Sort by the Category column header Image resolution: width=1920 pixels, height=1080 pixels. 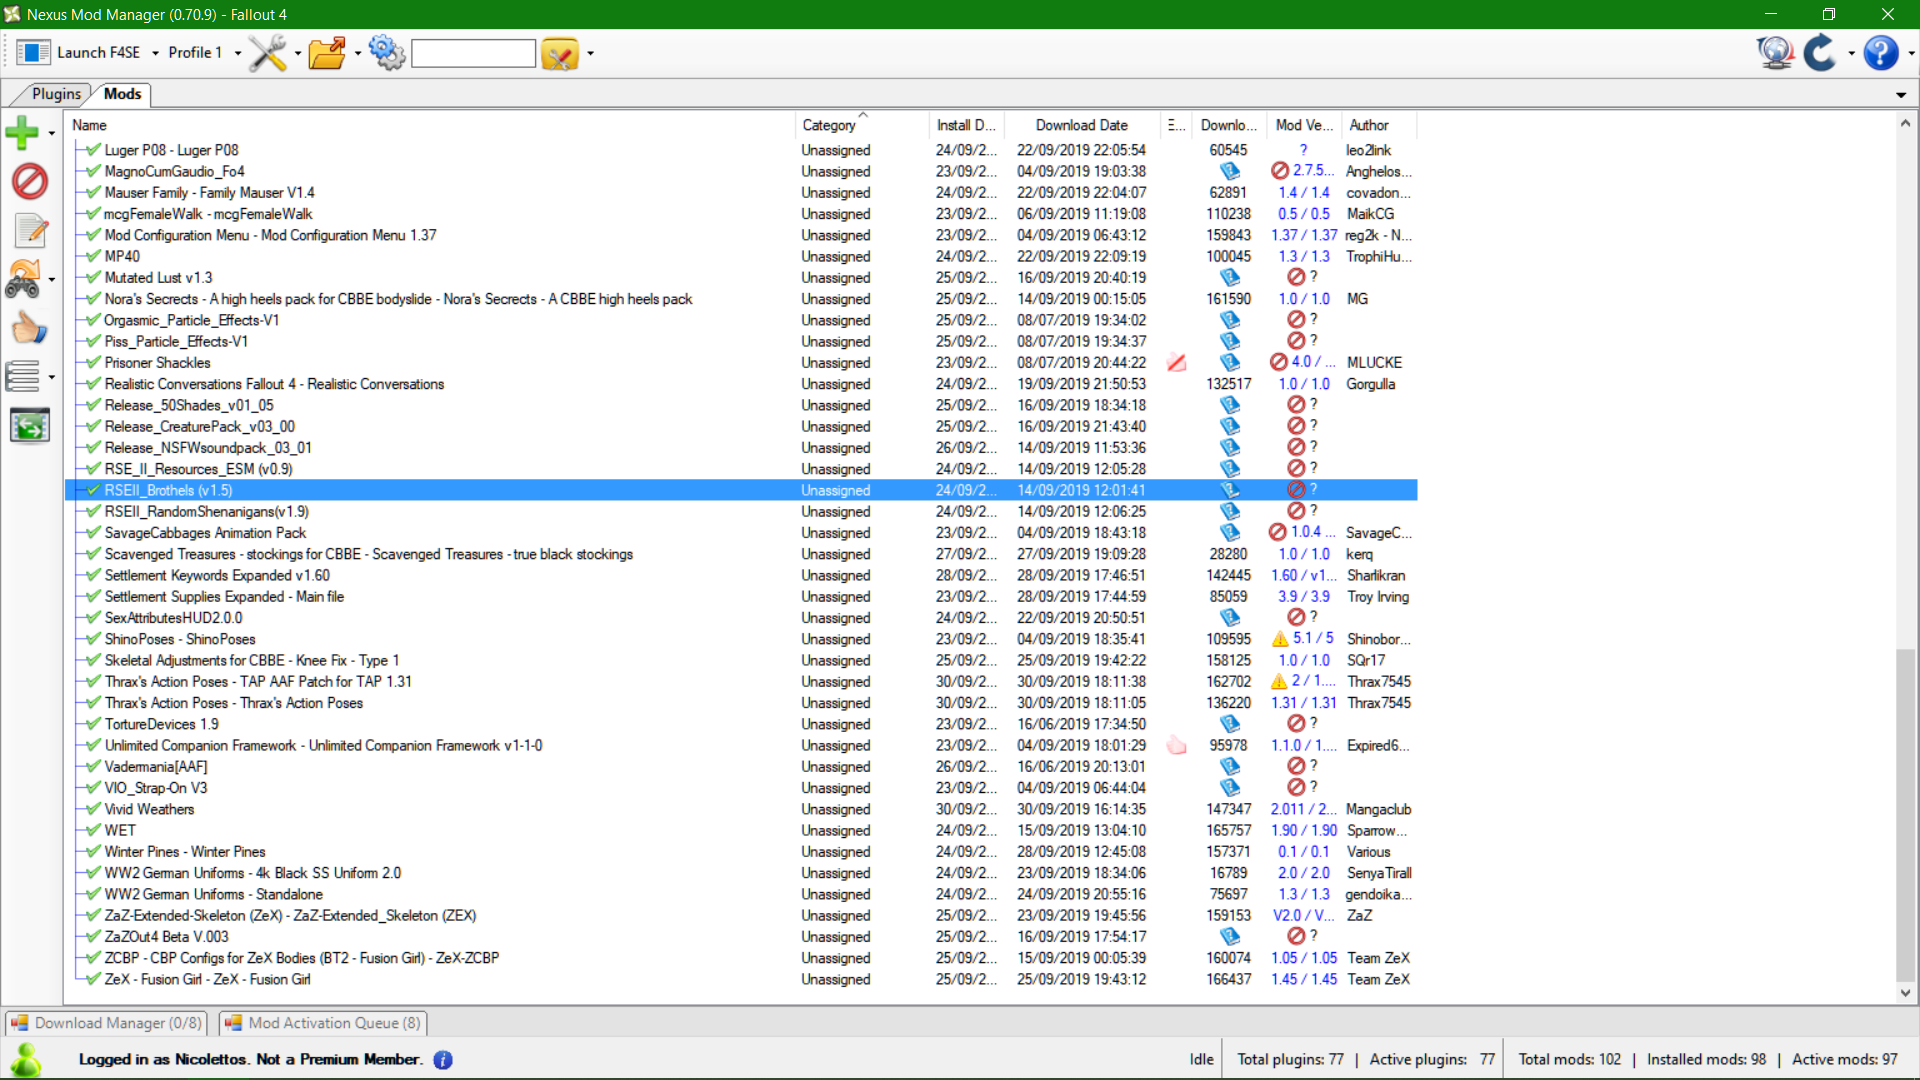(861, 125)
